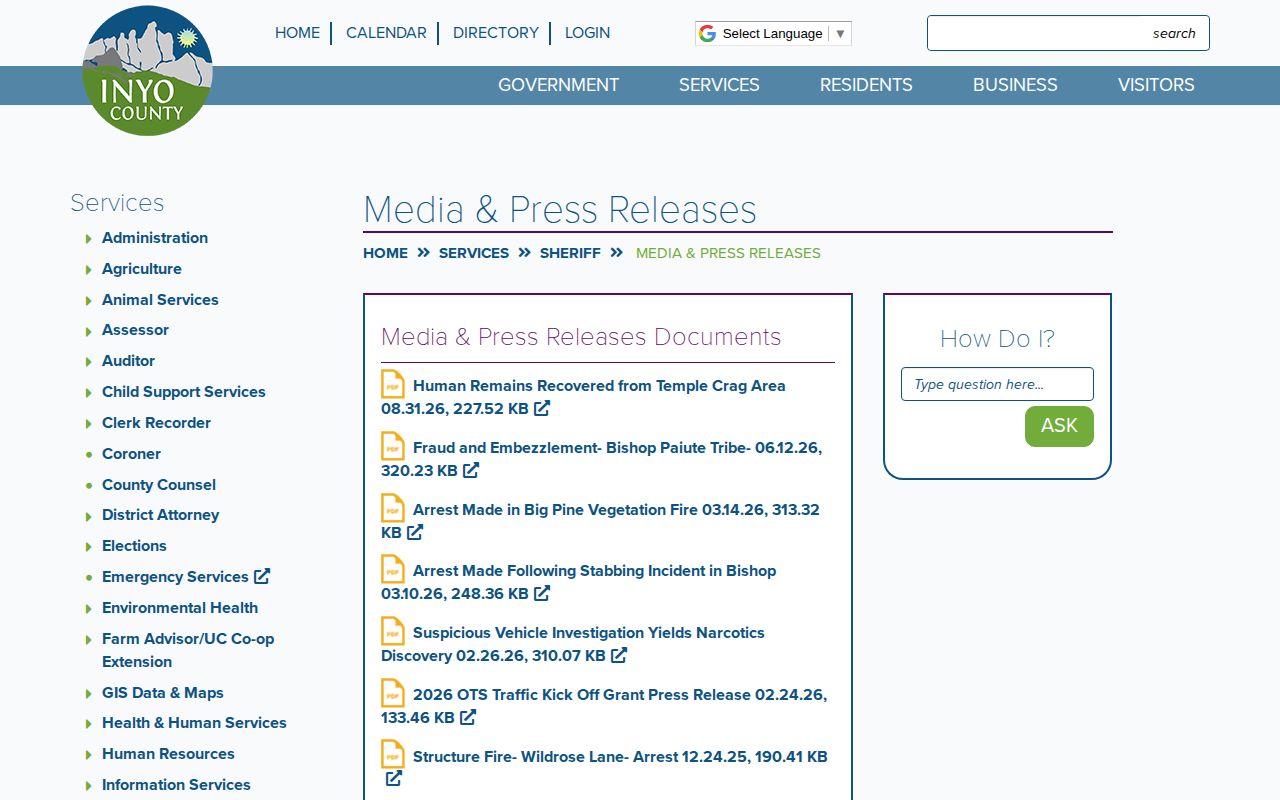Open PDF icon for Stabbing Incident in Bishop

tap(393, 569)
